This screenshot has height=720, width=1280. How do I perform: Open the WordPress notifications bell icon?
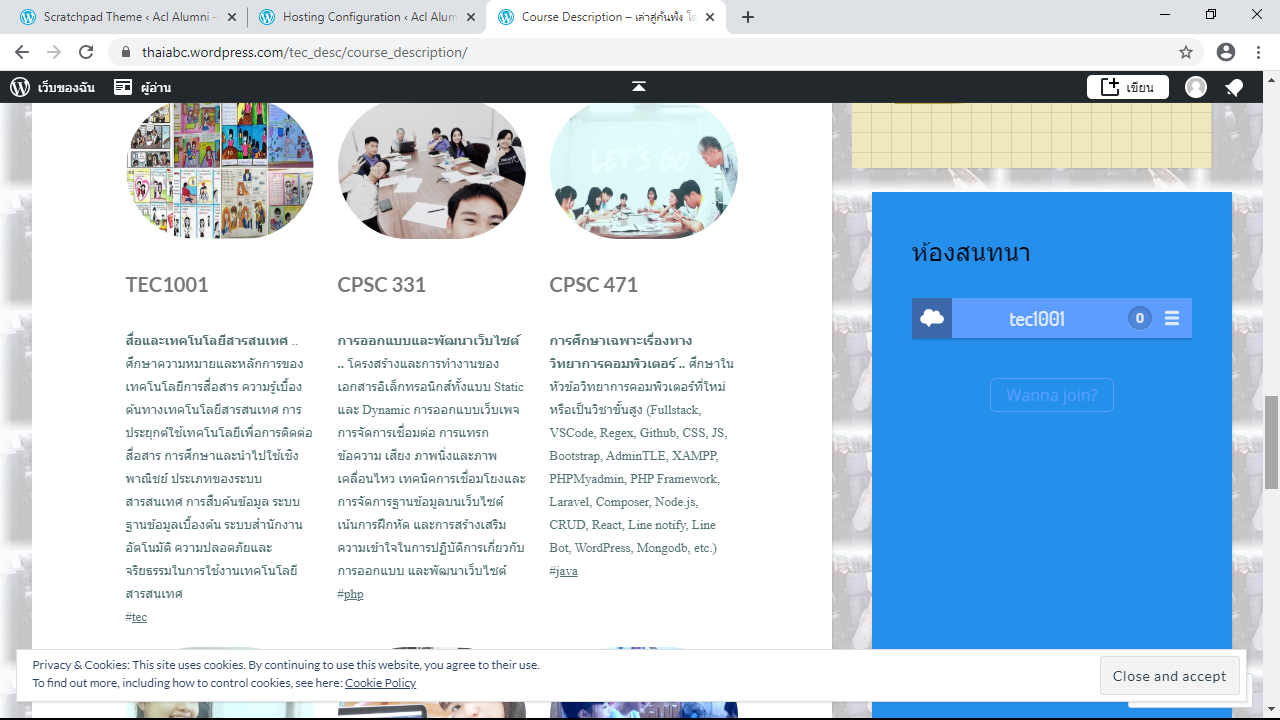[x=1234, y=88]
